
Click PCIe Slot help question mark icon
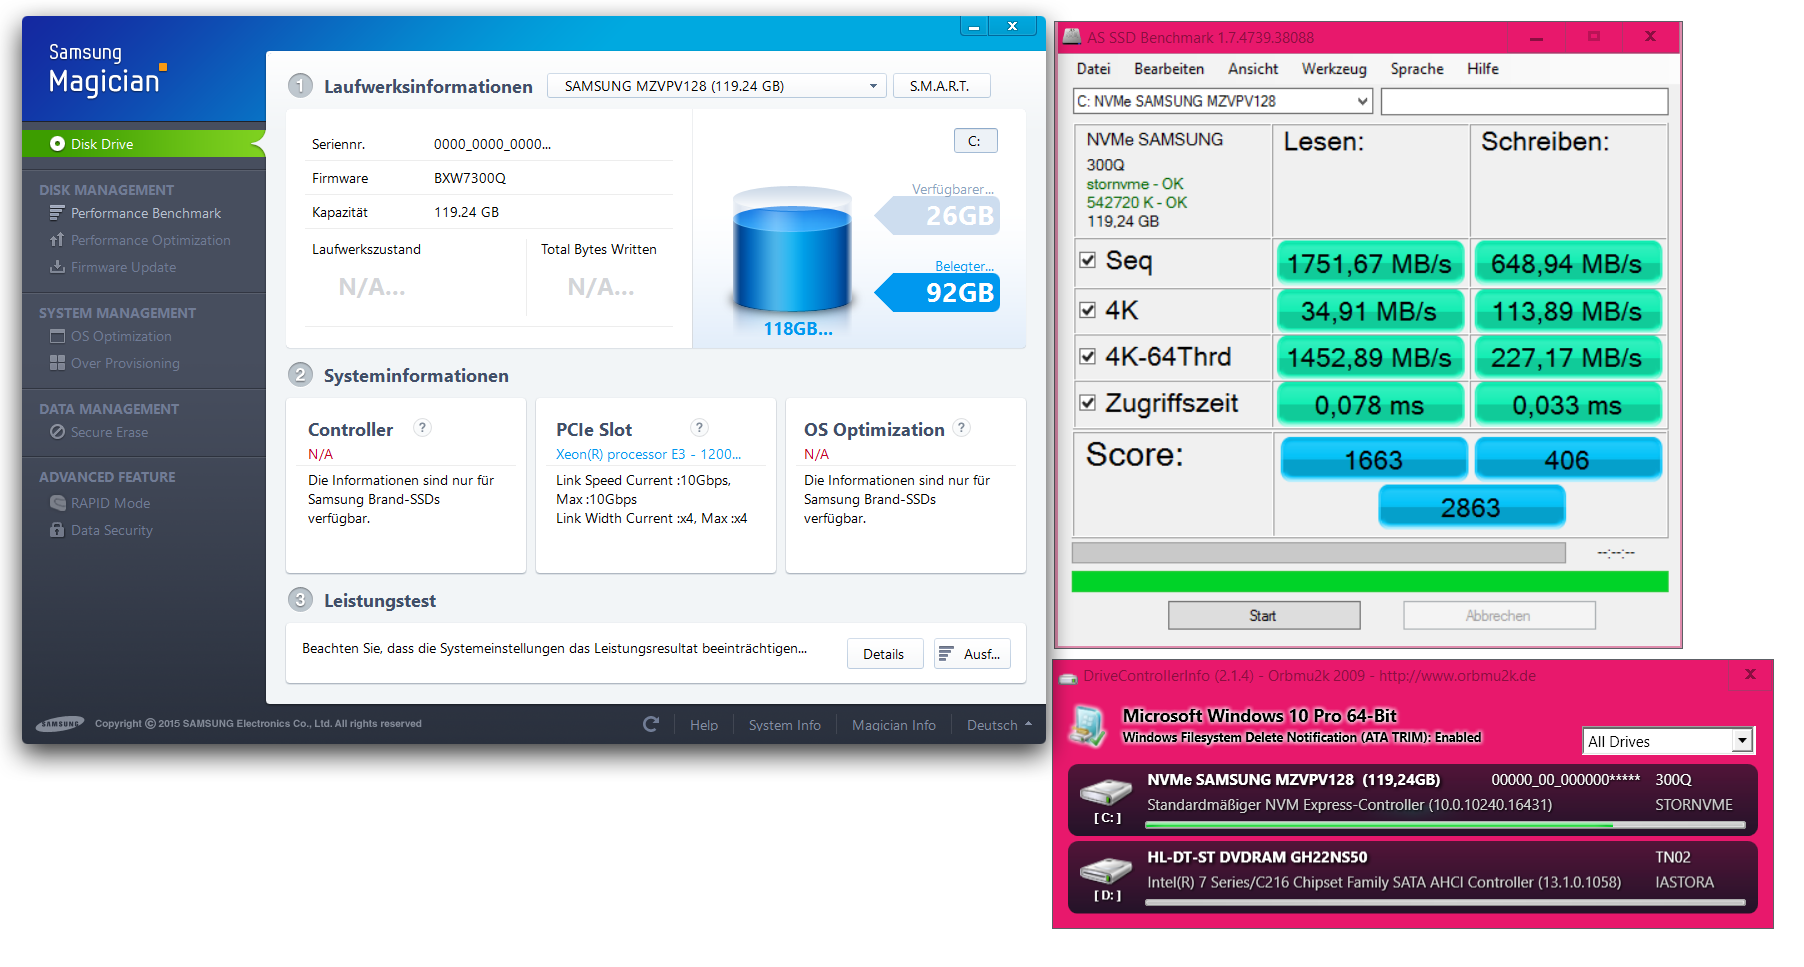(x=700, y=427)
